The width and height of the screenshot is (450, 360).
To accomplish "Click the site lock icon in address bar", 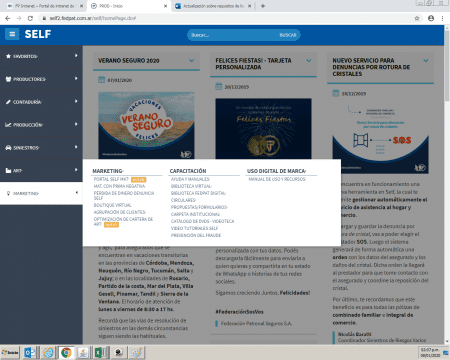I will coord(44,18).
